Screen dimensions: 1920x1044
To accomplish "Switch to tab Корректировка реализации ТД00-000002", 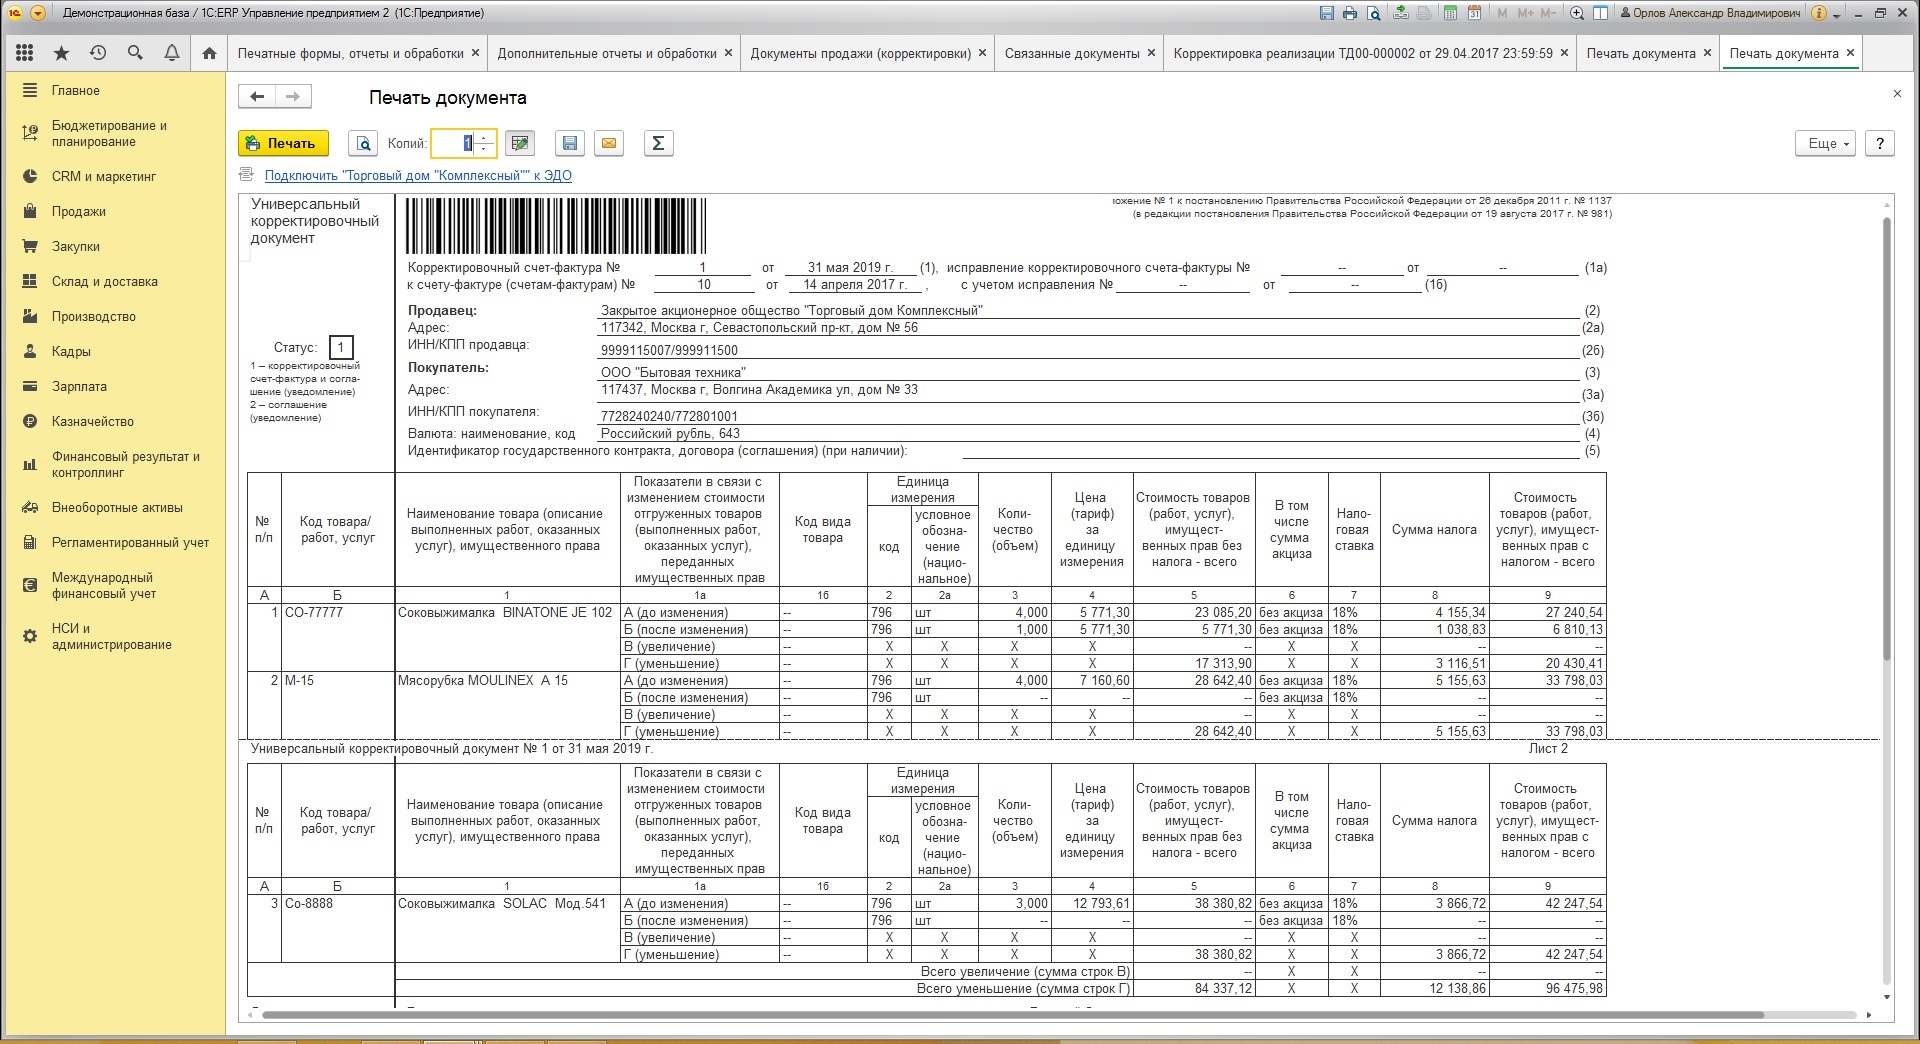I will pyautogui.click(x=1363, y=53).
